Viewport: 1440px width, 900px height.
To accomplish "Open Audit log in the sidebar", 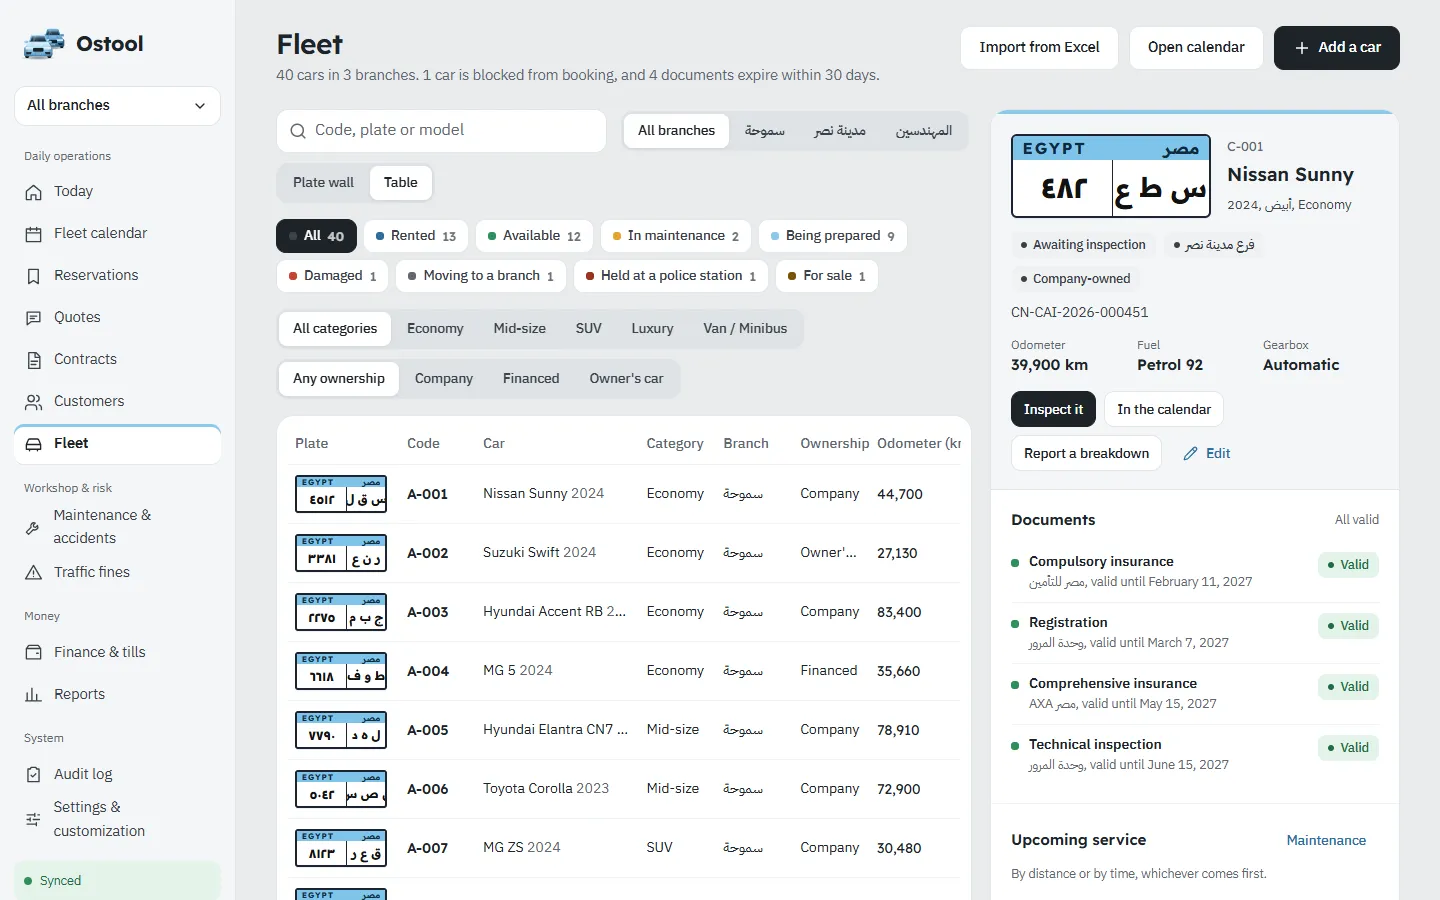I will [x=117, y=774].
